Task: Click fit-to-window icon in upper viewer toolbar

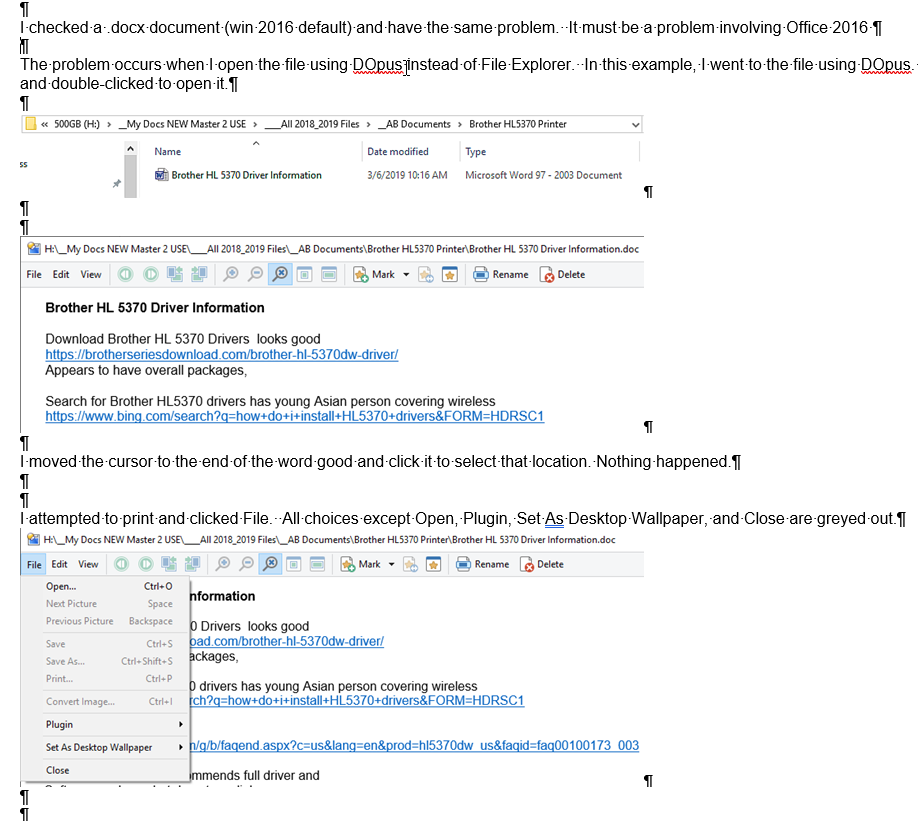Action: [x=329, y=274]
